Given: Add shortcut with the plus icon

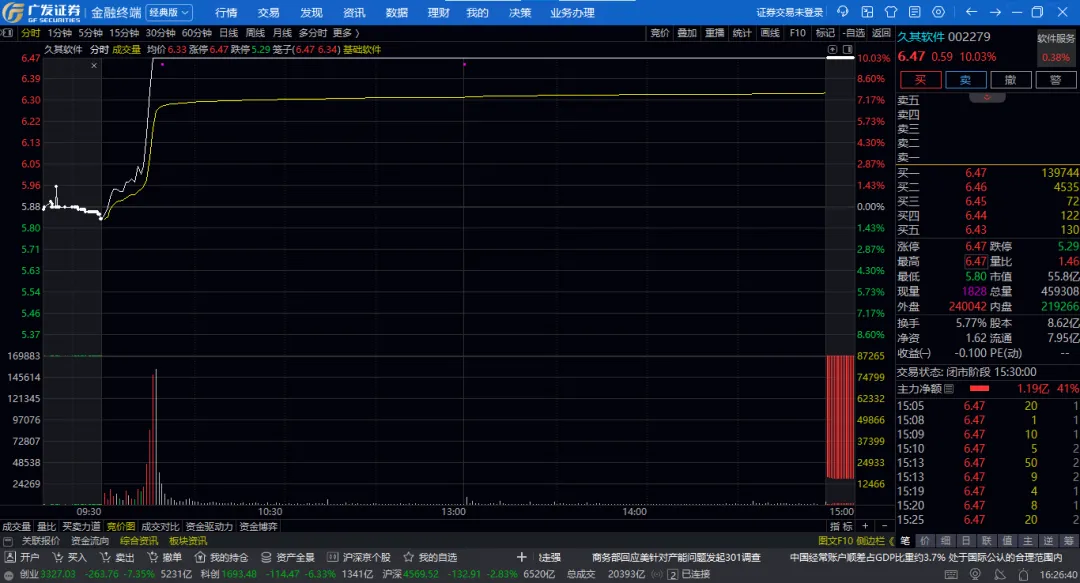Looking at the screenshot, I should 521,557.
